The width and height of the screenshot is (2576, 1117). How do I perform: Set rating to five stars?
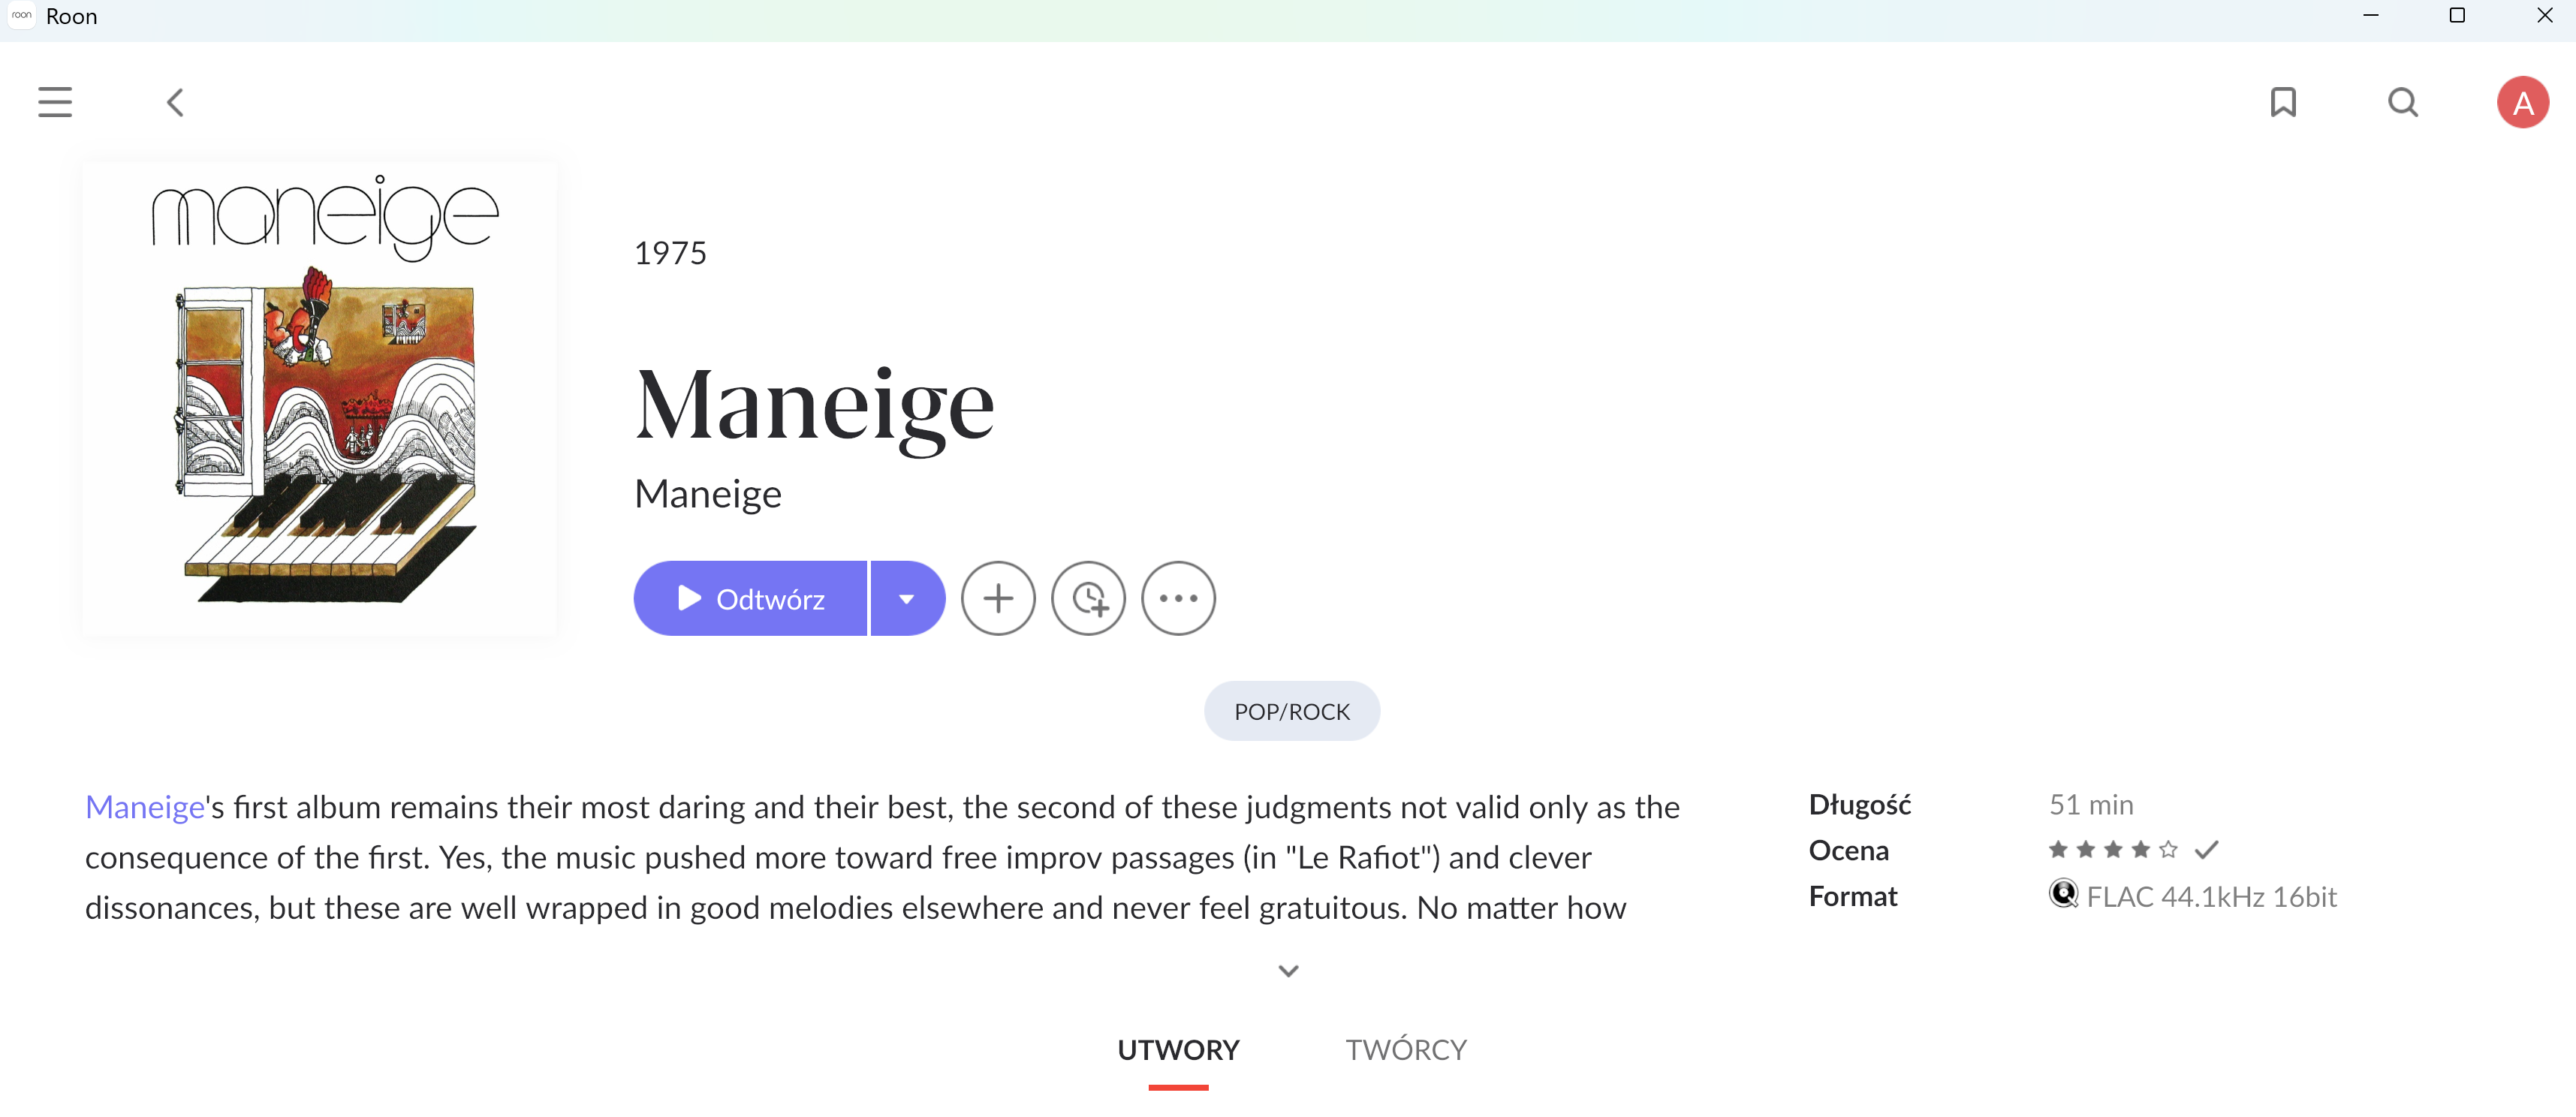click(2168, 850)
